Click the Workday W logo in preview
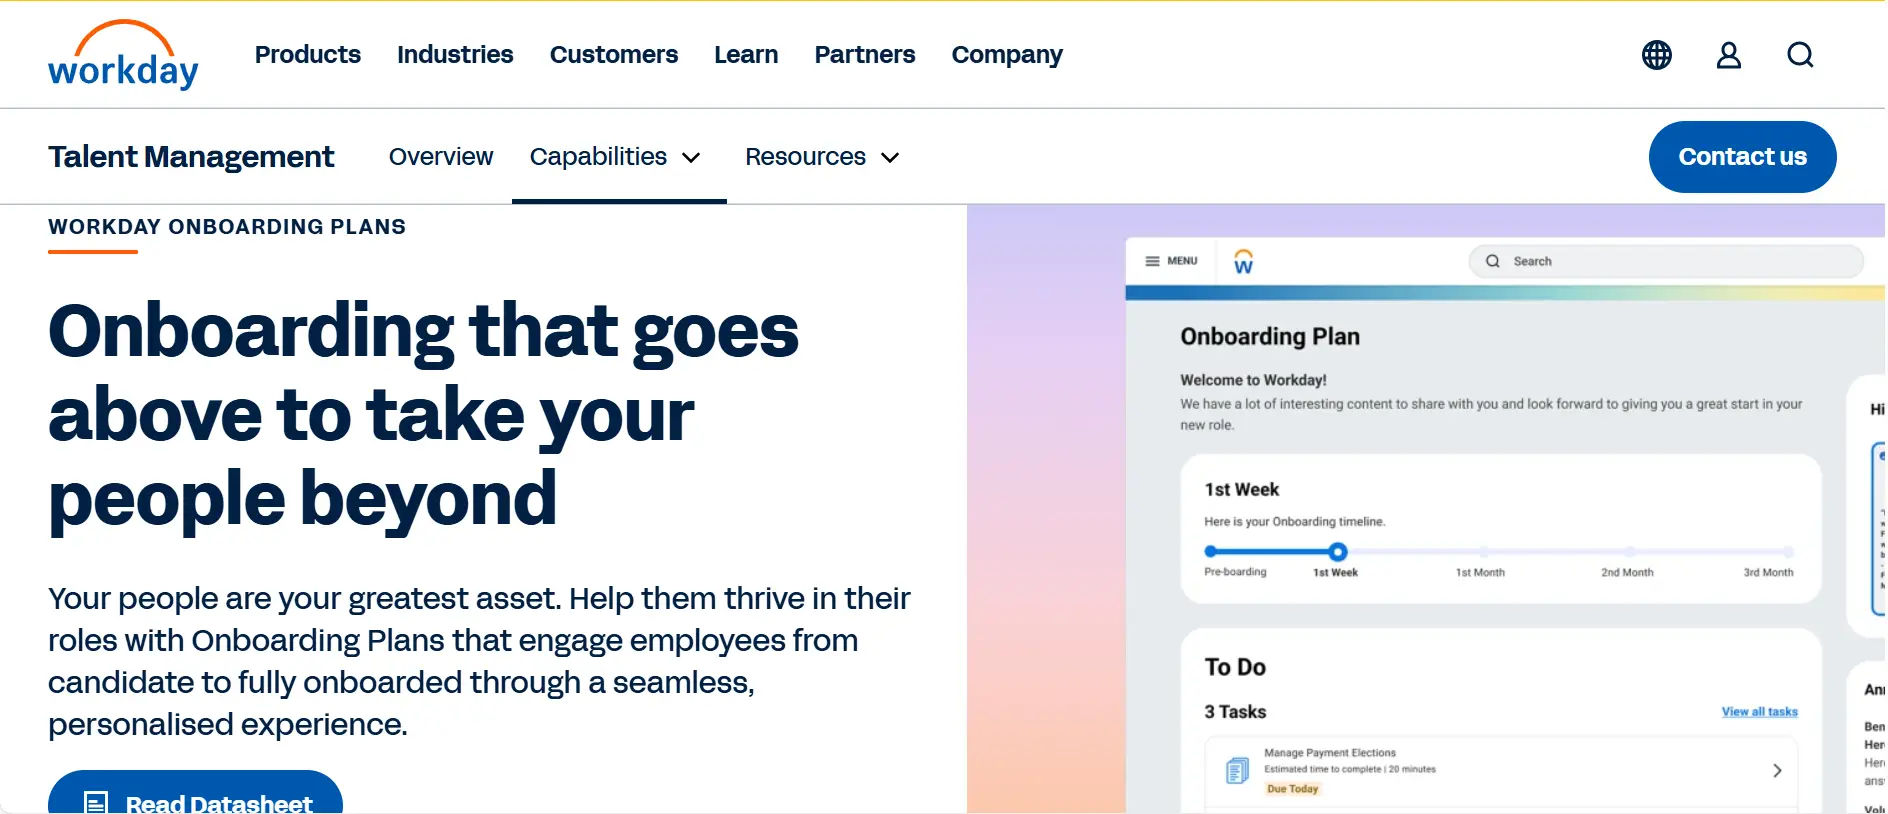The image size is (1888, 814). point(1243,262)
